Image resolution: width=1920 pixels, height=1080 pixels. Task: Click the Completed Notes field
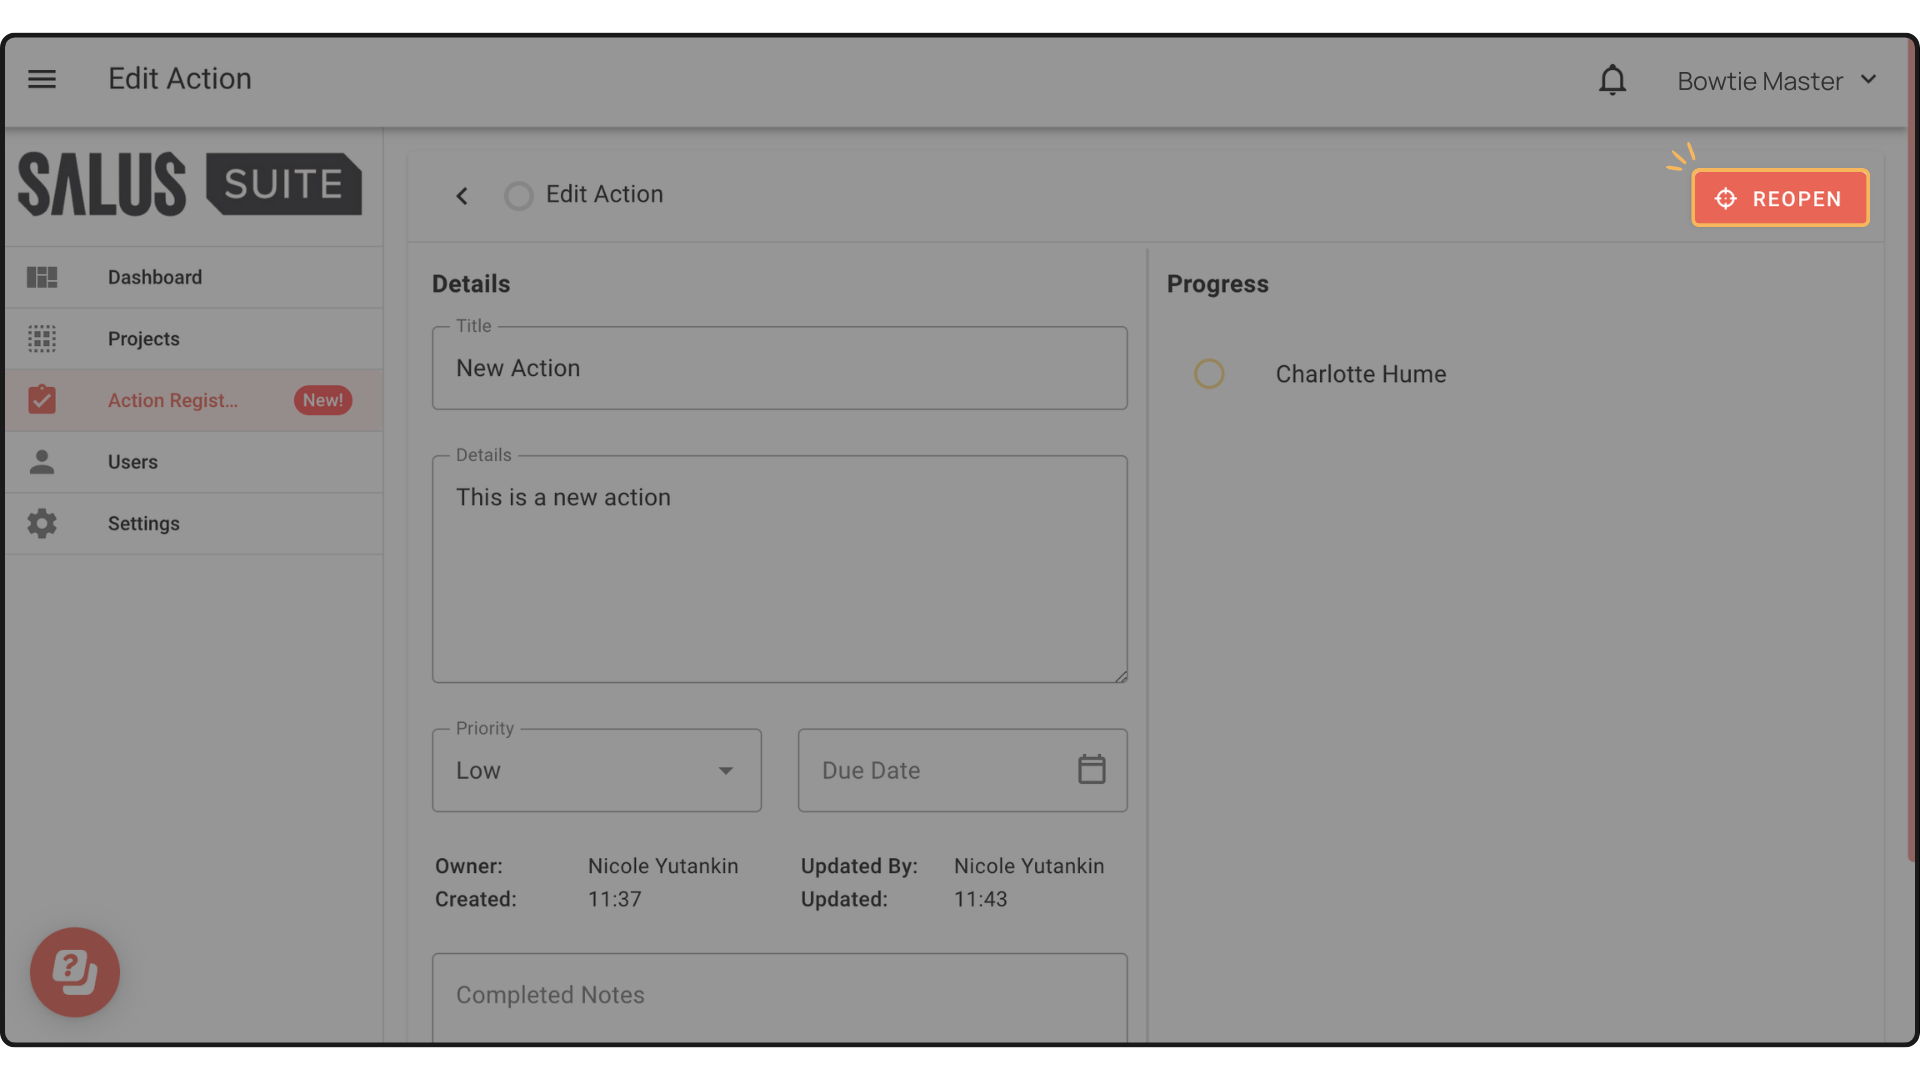[x=780, y=997]
